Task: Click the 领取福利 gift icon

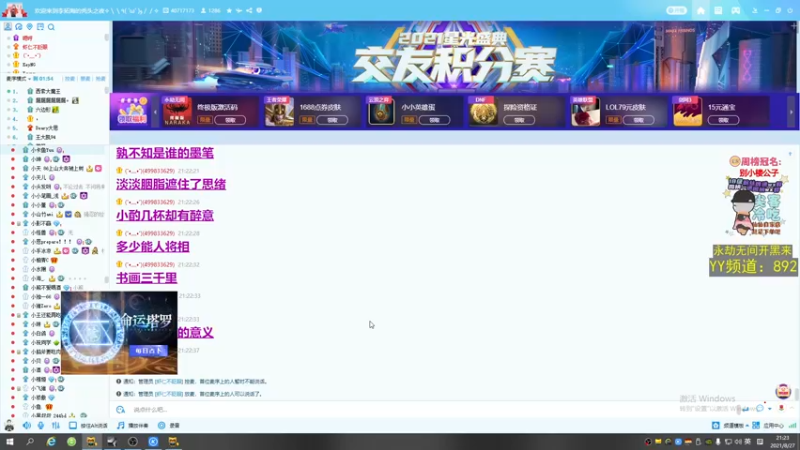Action: (x=132, y=111)
